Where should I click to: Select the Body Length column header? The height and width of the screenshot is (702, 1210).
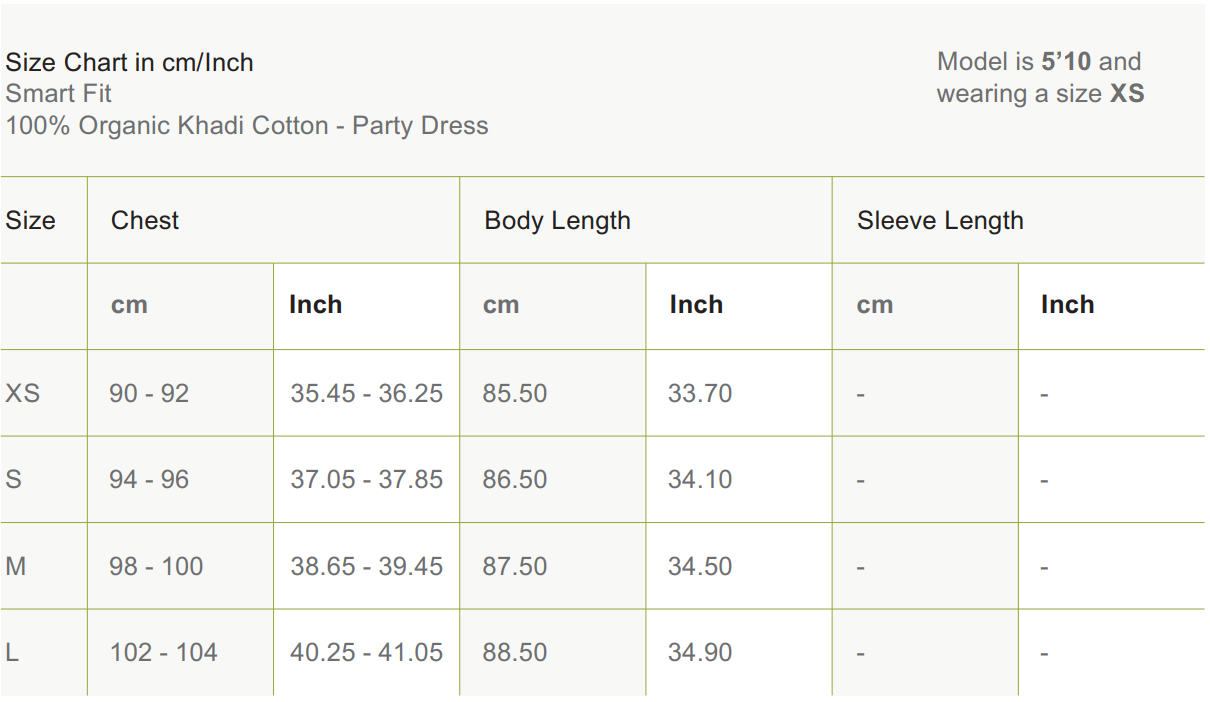tap(557, 221)
